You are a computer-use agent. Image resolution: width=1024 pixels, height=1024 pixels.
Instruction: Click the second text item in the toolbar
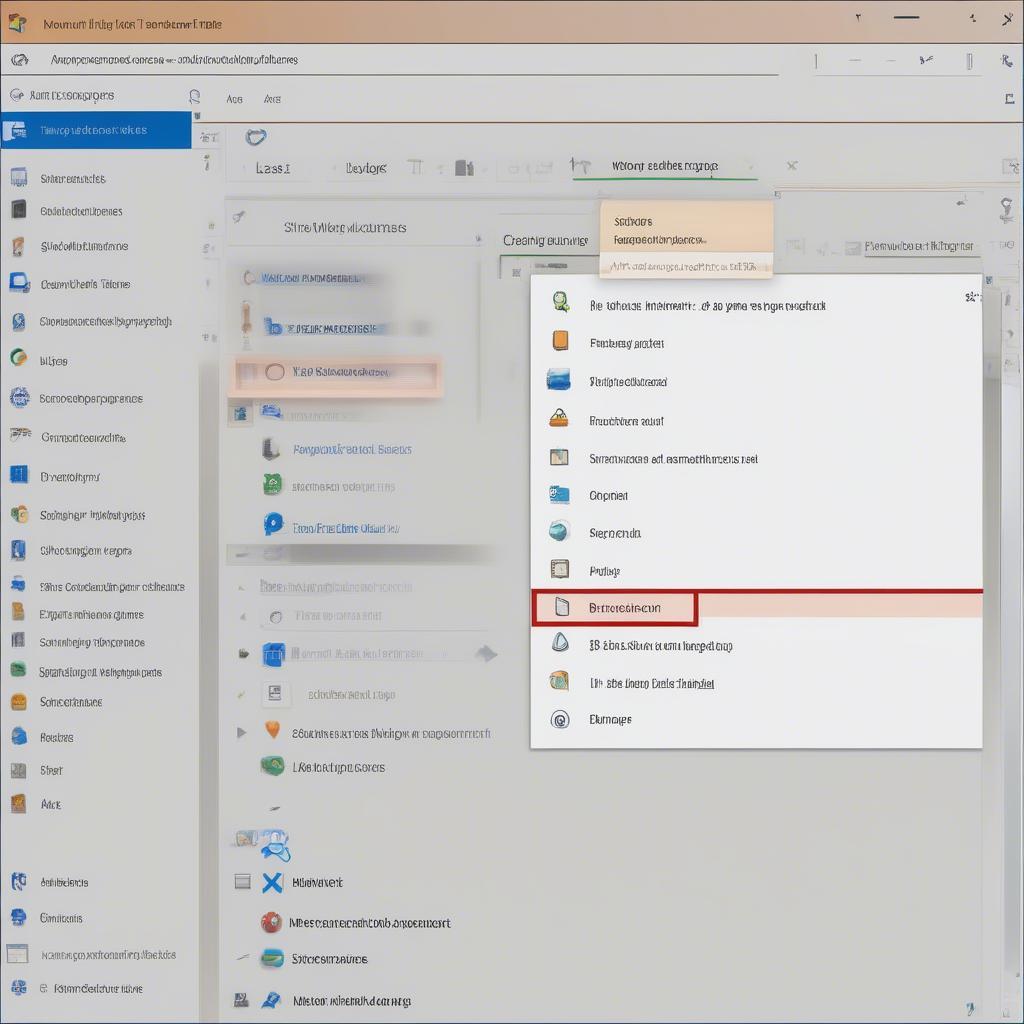366,168
